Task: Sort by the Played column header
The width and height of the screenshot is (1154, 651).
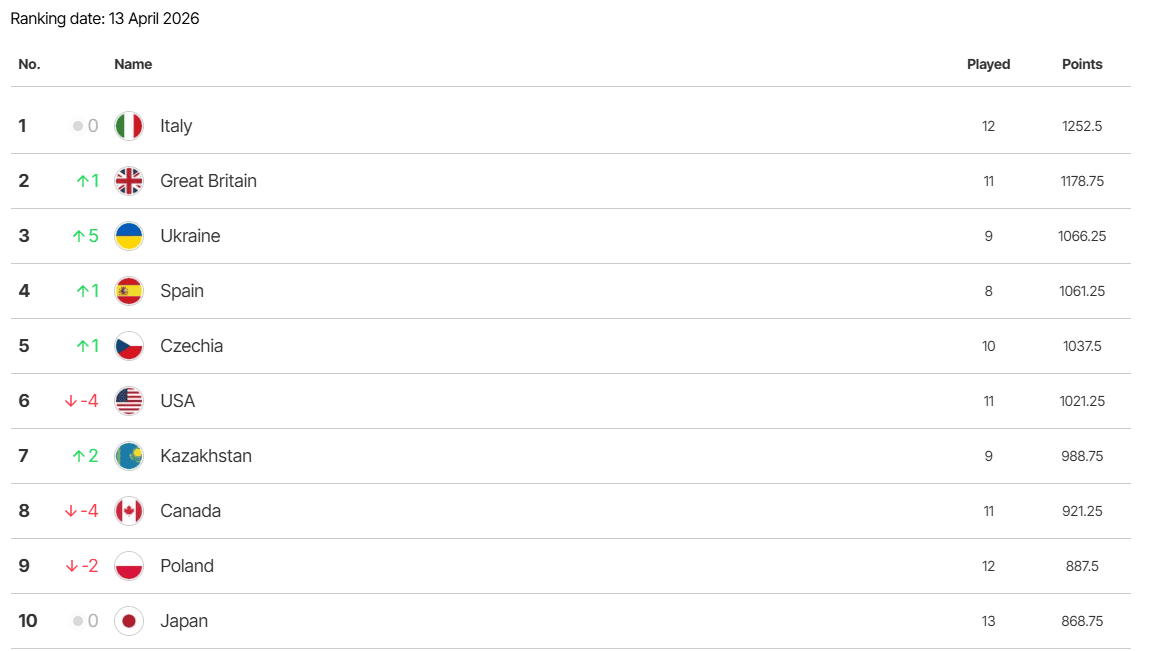Action: click(x=988, y=64)
